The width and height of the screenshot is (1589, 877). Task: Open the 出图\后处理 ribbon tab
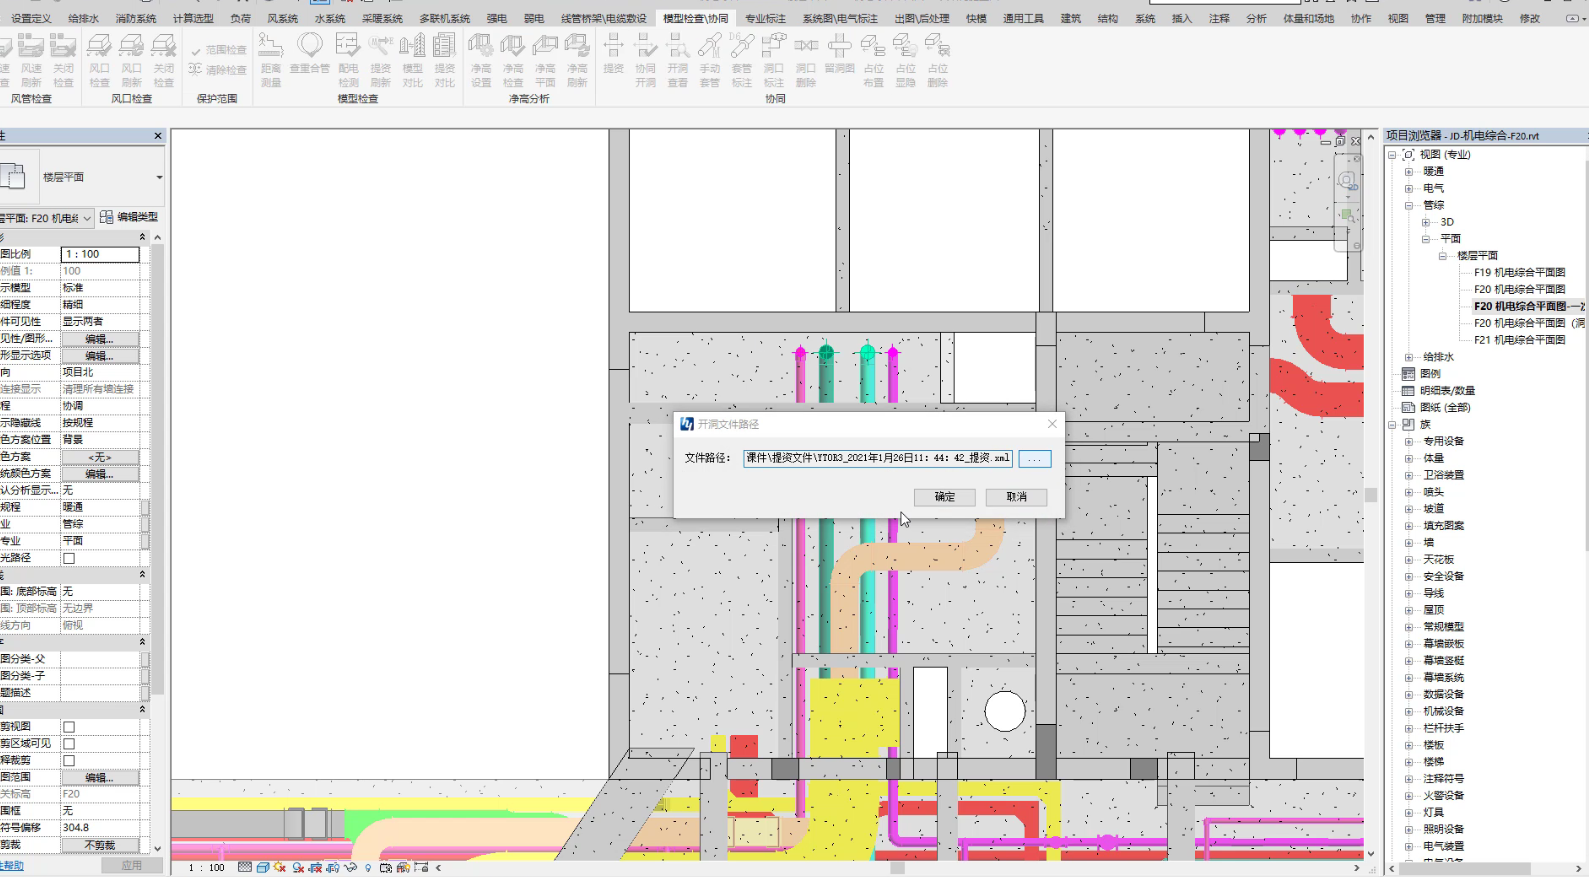pos(921,18)
